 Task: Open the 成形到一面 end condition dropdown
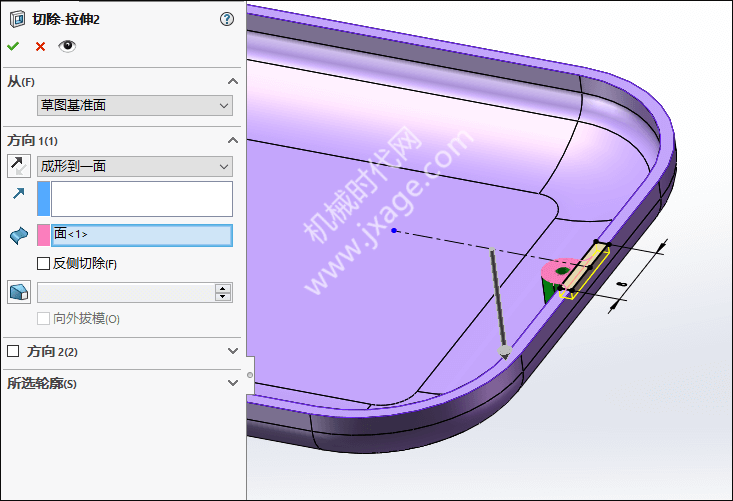coord(135,166)
